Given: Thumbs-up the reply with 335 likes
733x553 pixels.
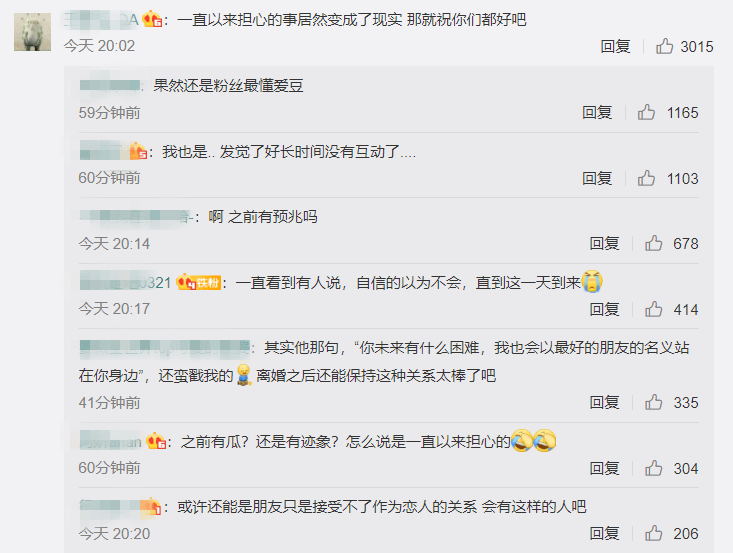Looking at the screenshot, I should click(x=654, y=402).
